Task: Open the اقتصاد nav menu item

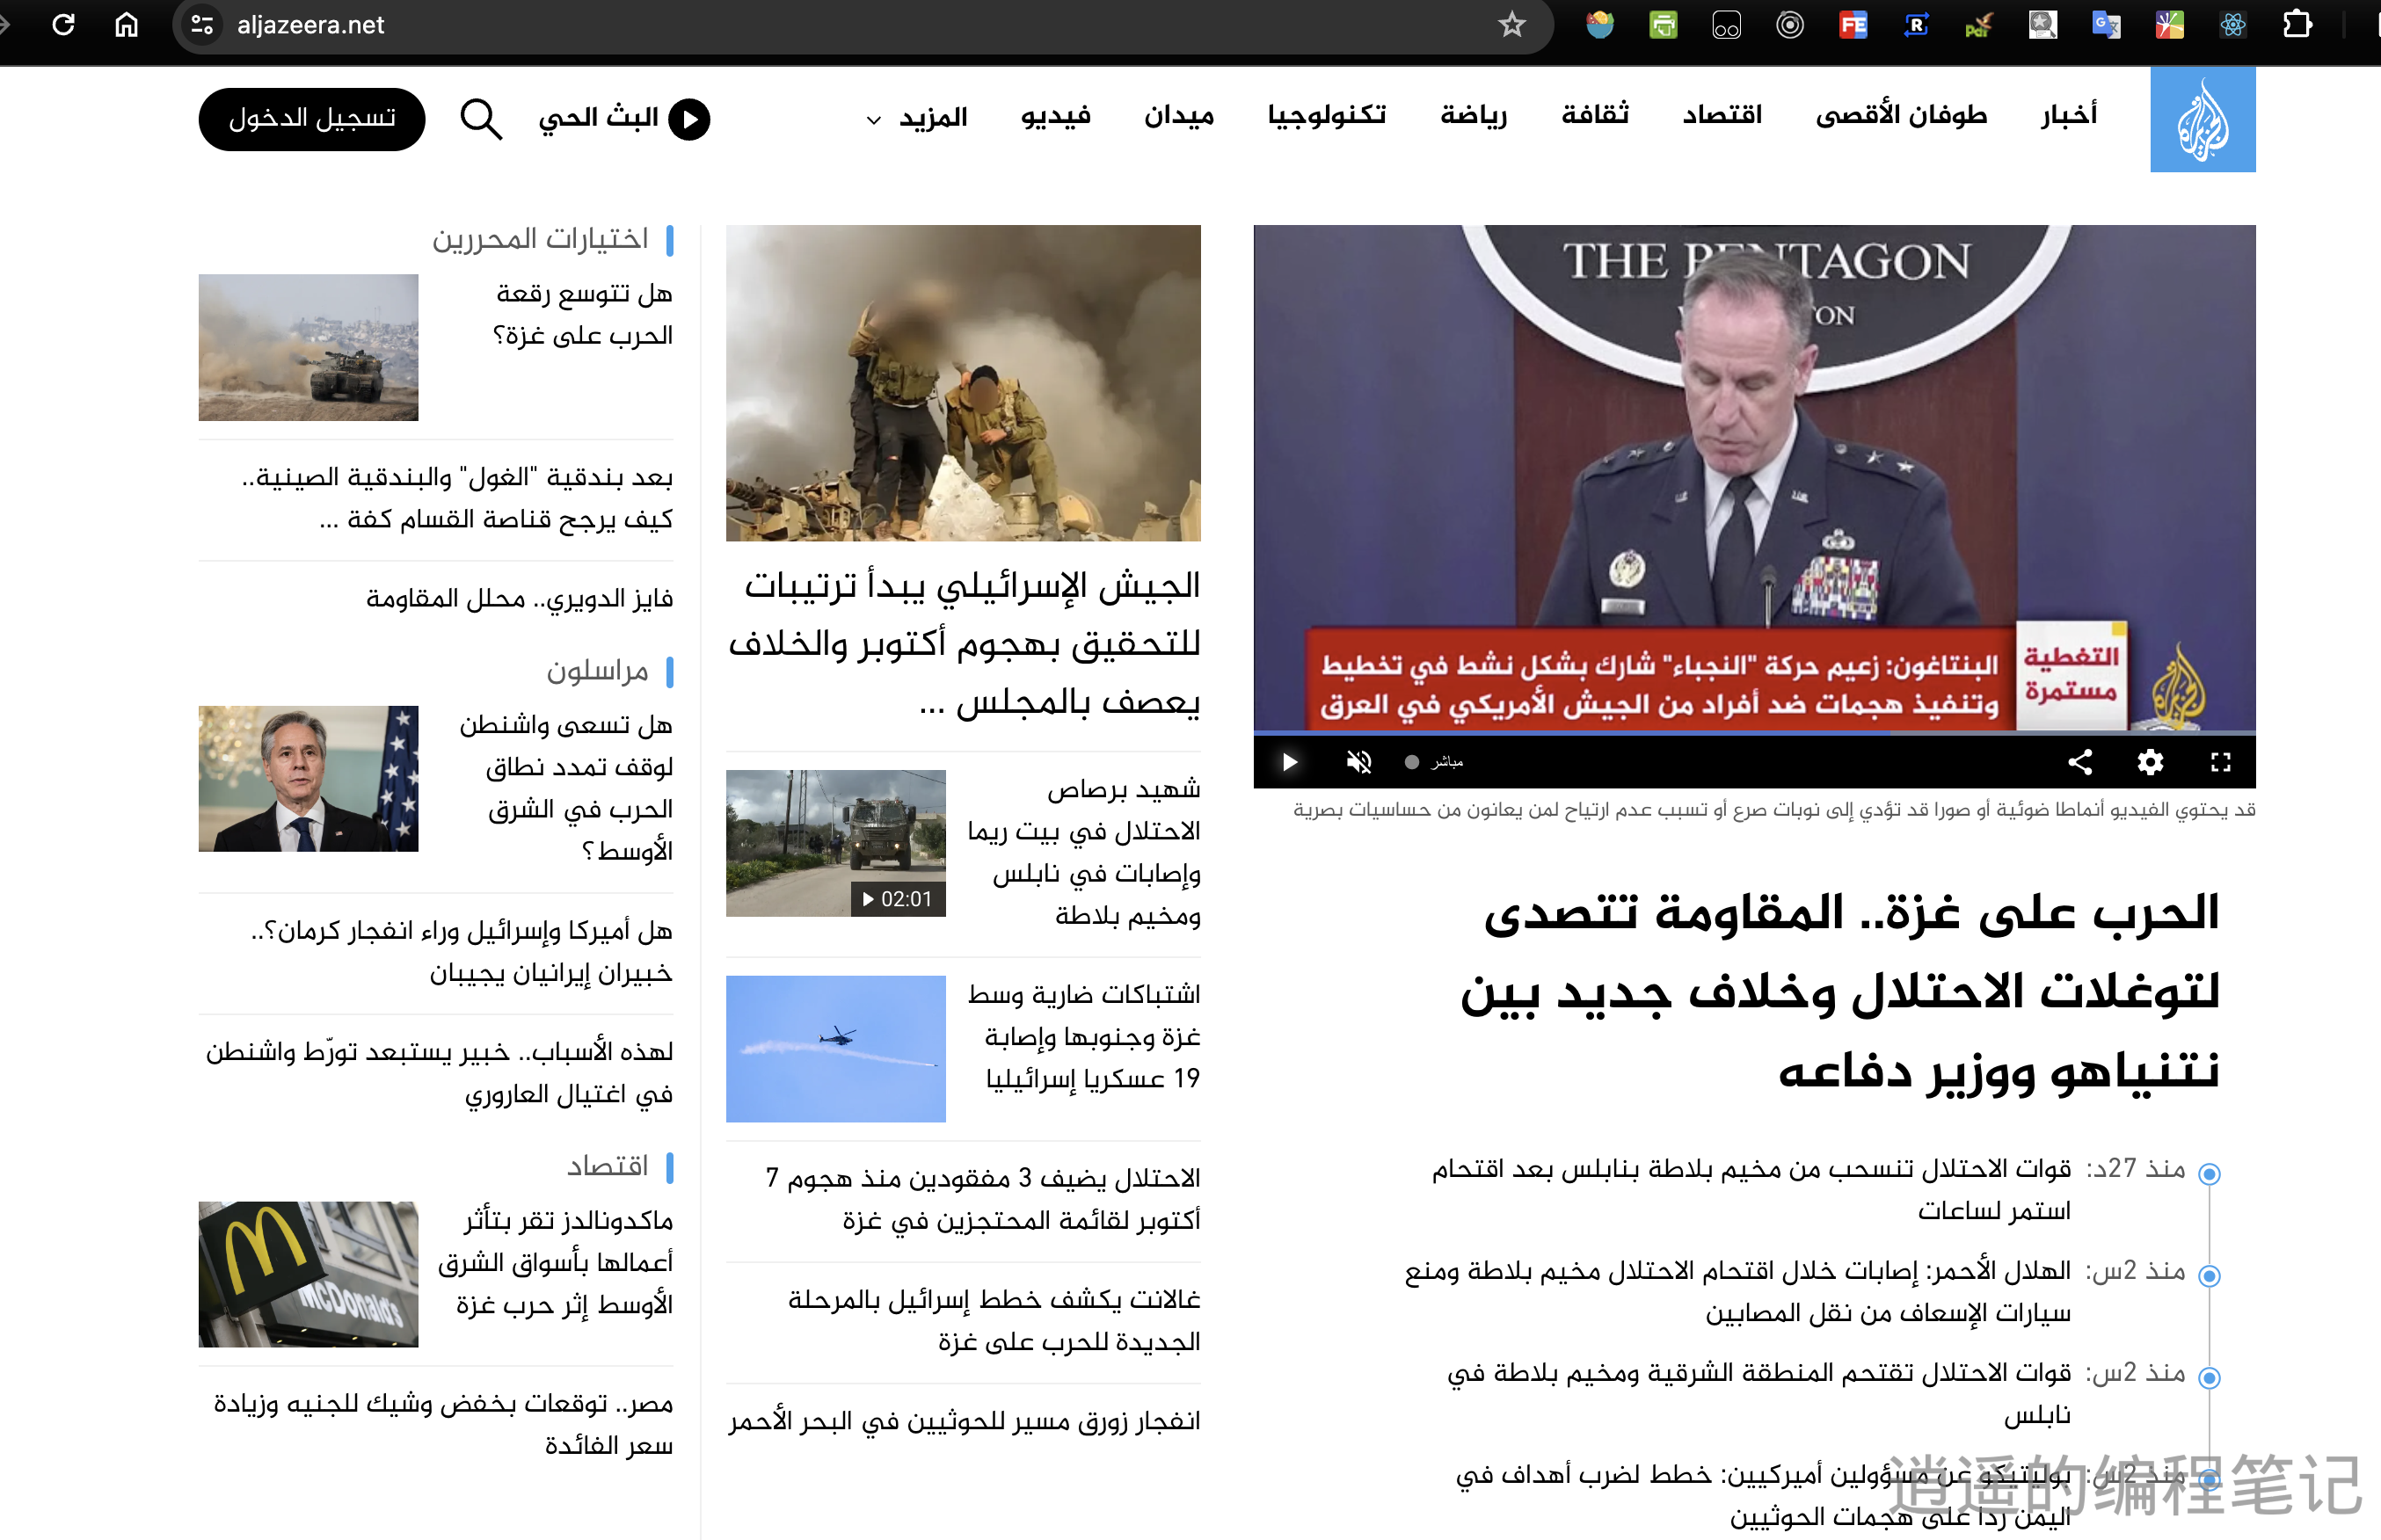Action: 1721,115
